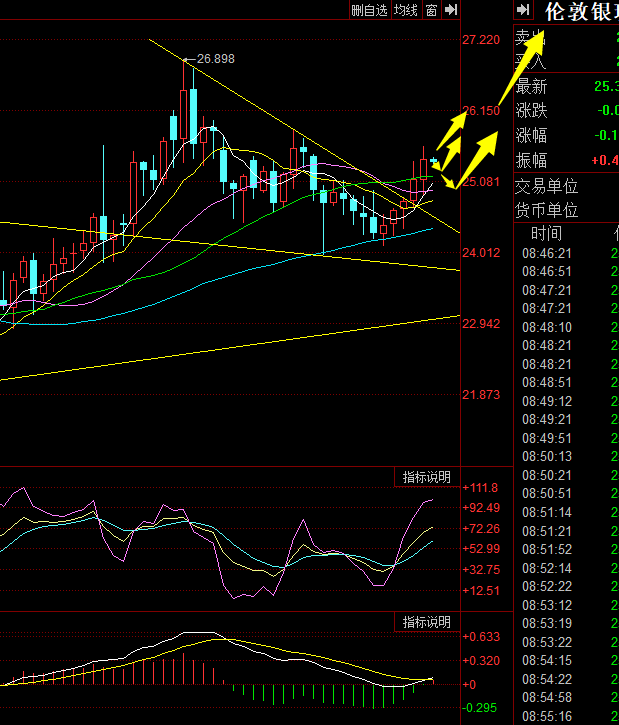Click the +0.320 MACD scale value
This screenshot has height=725, width=619.
481,661
